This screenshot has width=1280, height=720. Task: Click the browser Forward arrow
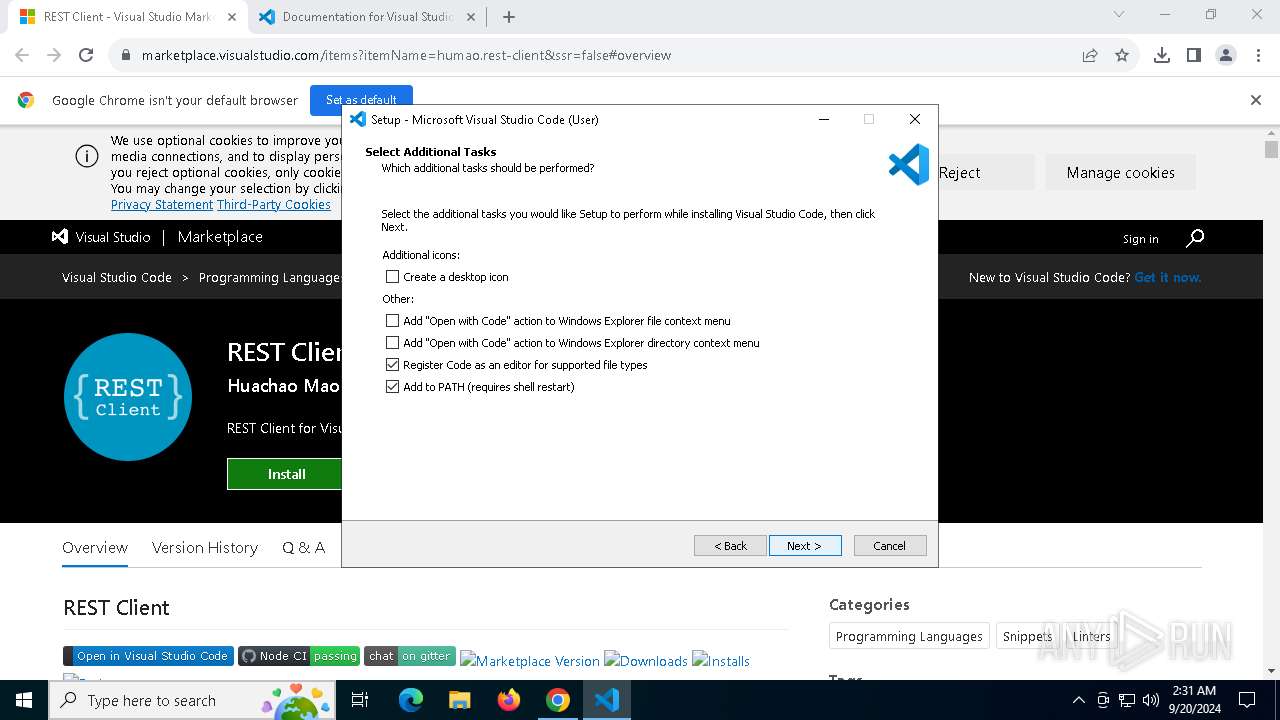click(x=54, y=55)
